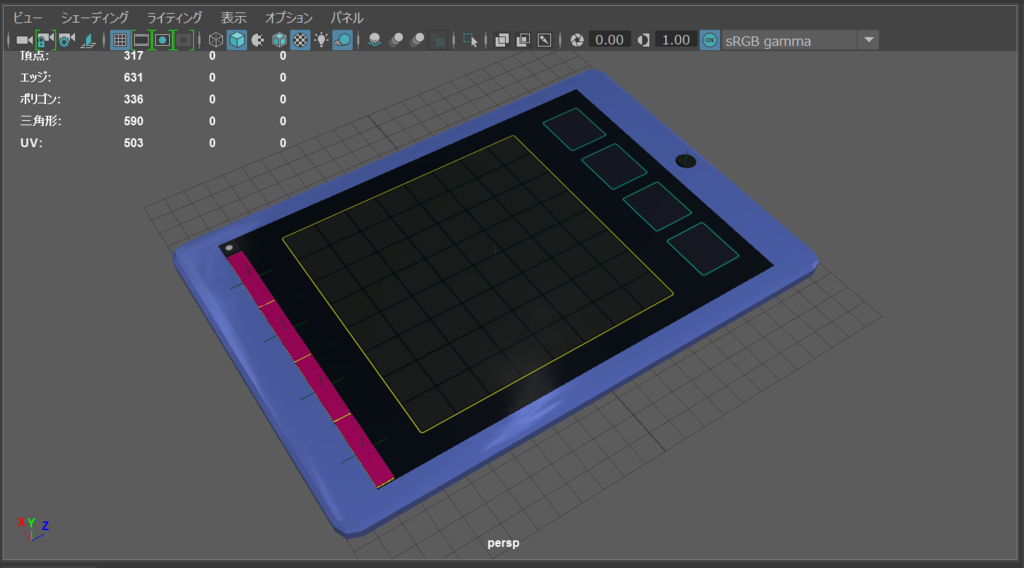Open the シェーディング menu
Viewport: 1024px width, 568px height.
(x=95, y=18)
